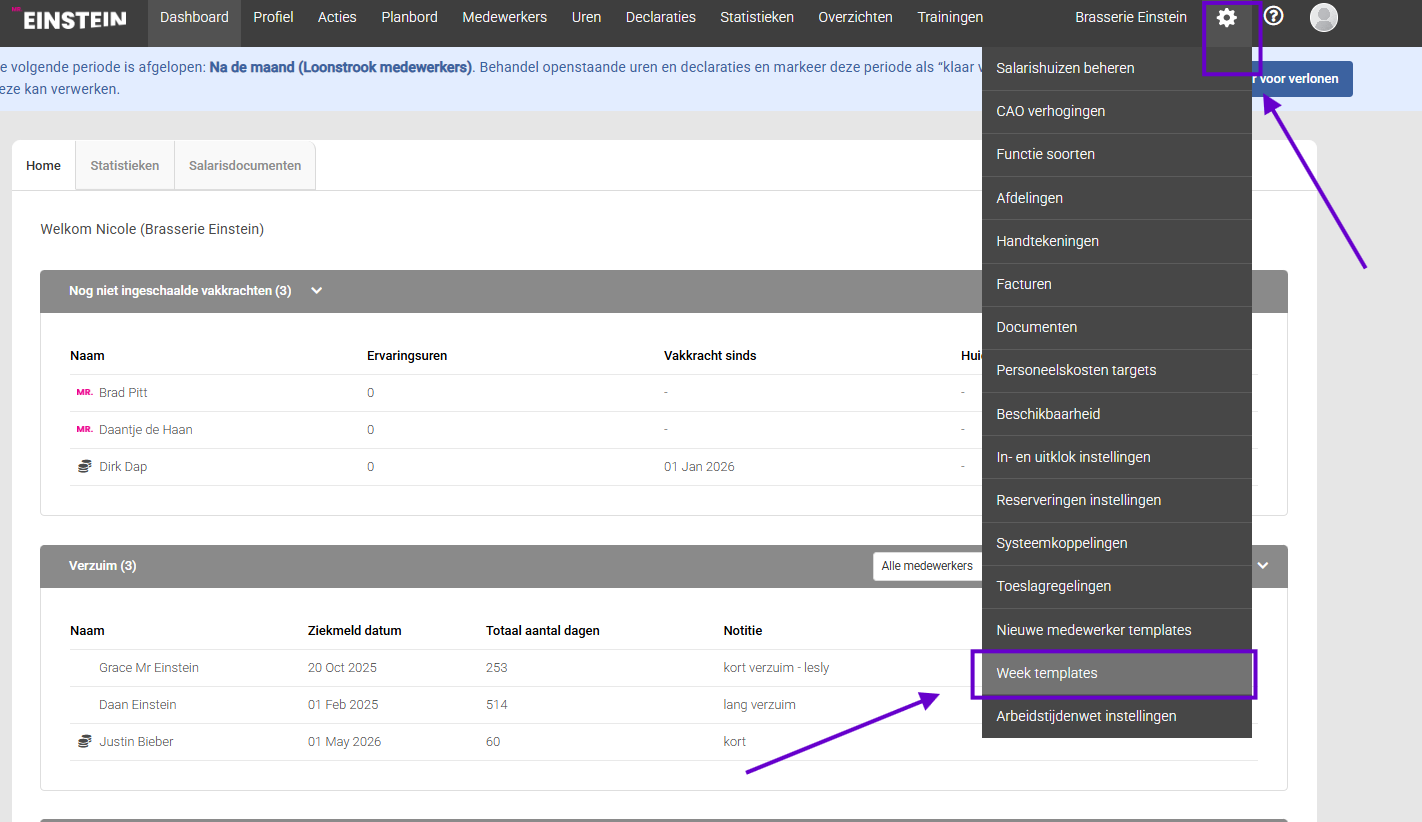Click the partially hidden voor verlonen button
The height and width of the screenshot is (822, 1422).
coord(1302,79)
